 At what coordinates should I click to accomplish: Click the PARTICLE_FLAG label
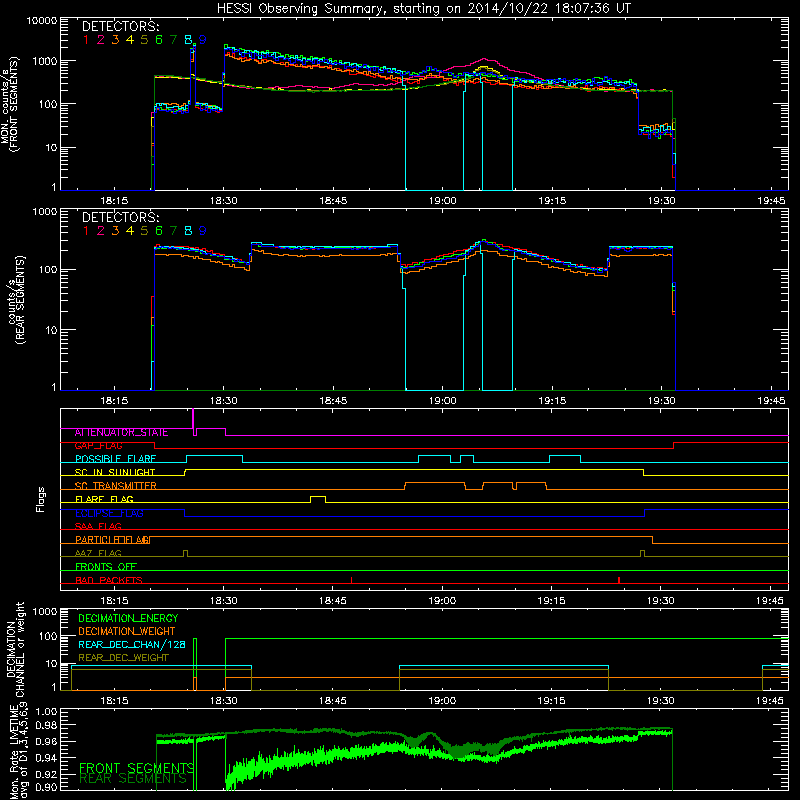pos(112,540)
